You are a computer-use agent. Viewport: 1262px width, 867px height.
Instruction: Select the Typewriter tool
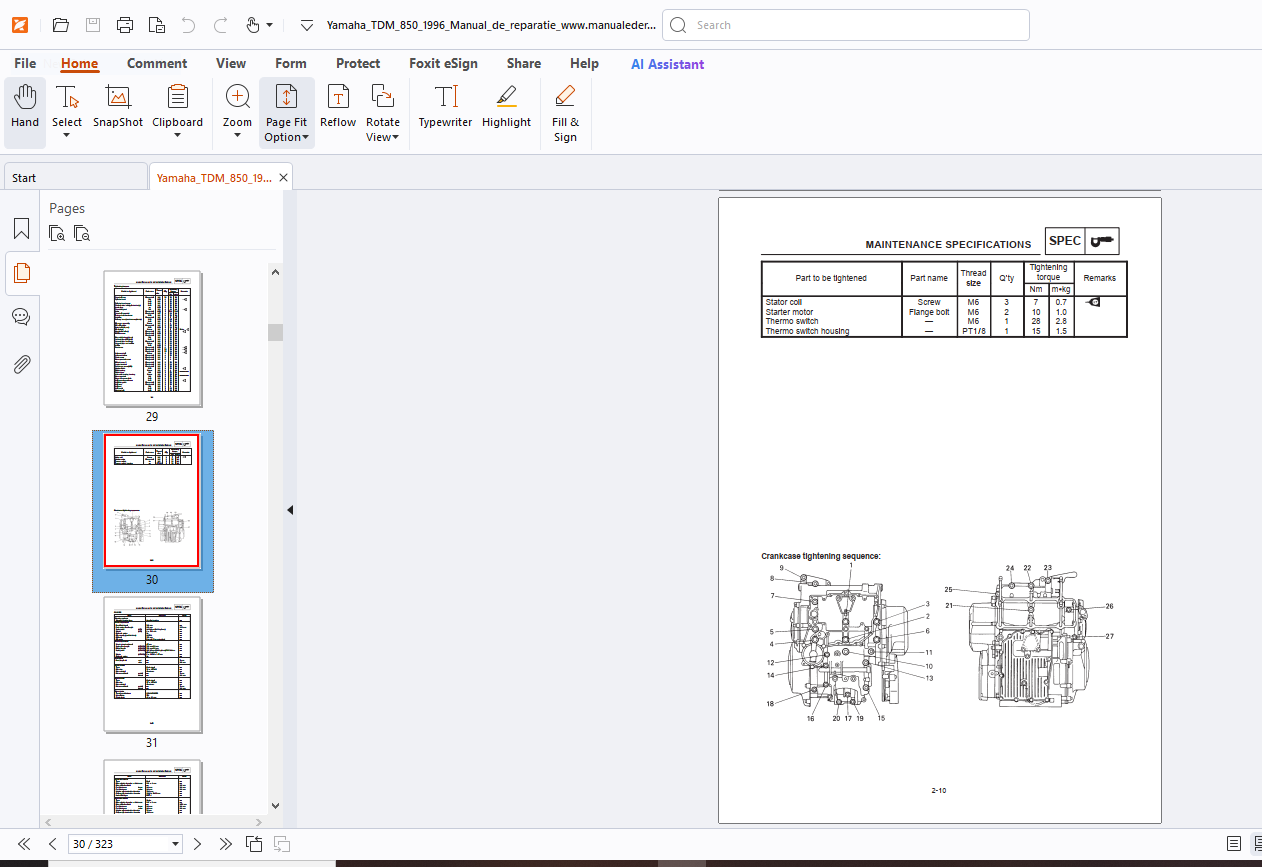[x=445, y=106]
